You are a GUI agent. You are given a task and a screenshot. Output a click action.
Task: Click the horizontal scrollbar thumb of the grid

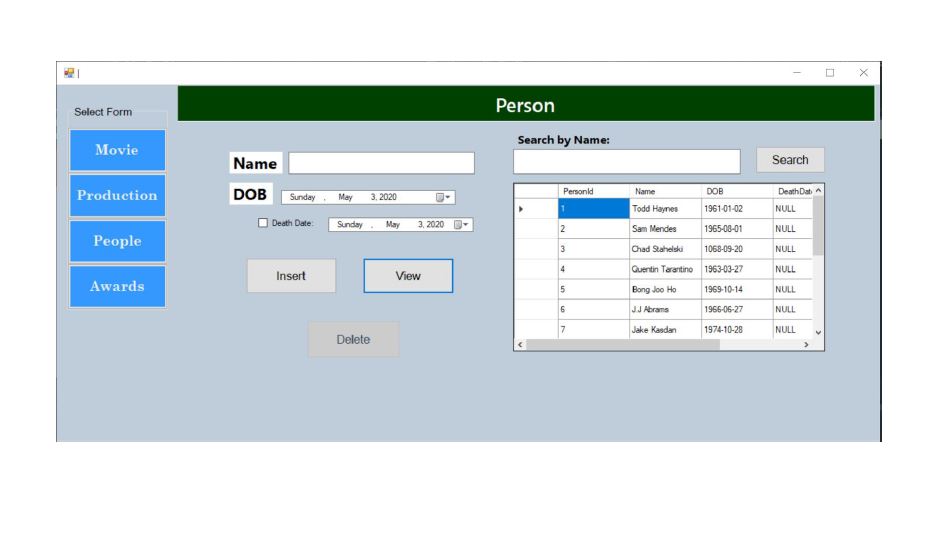(623, 344)
